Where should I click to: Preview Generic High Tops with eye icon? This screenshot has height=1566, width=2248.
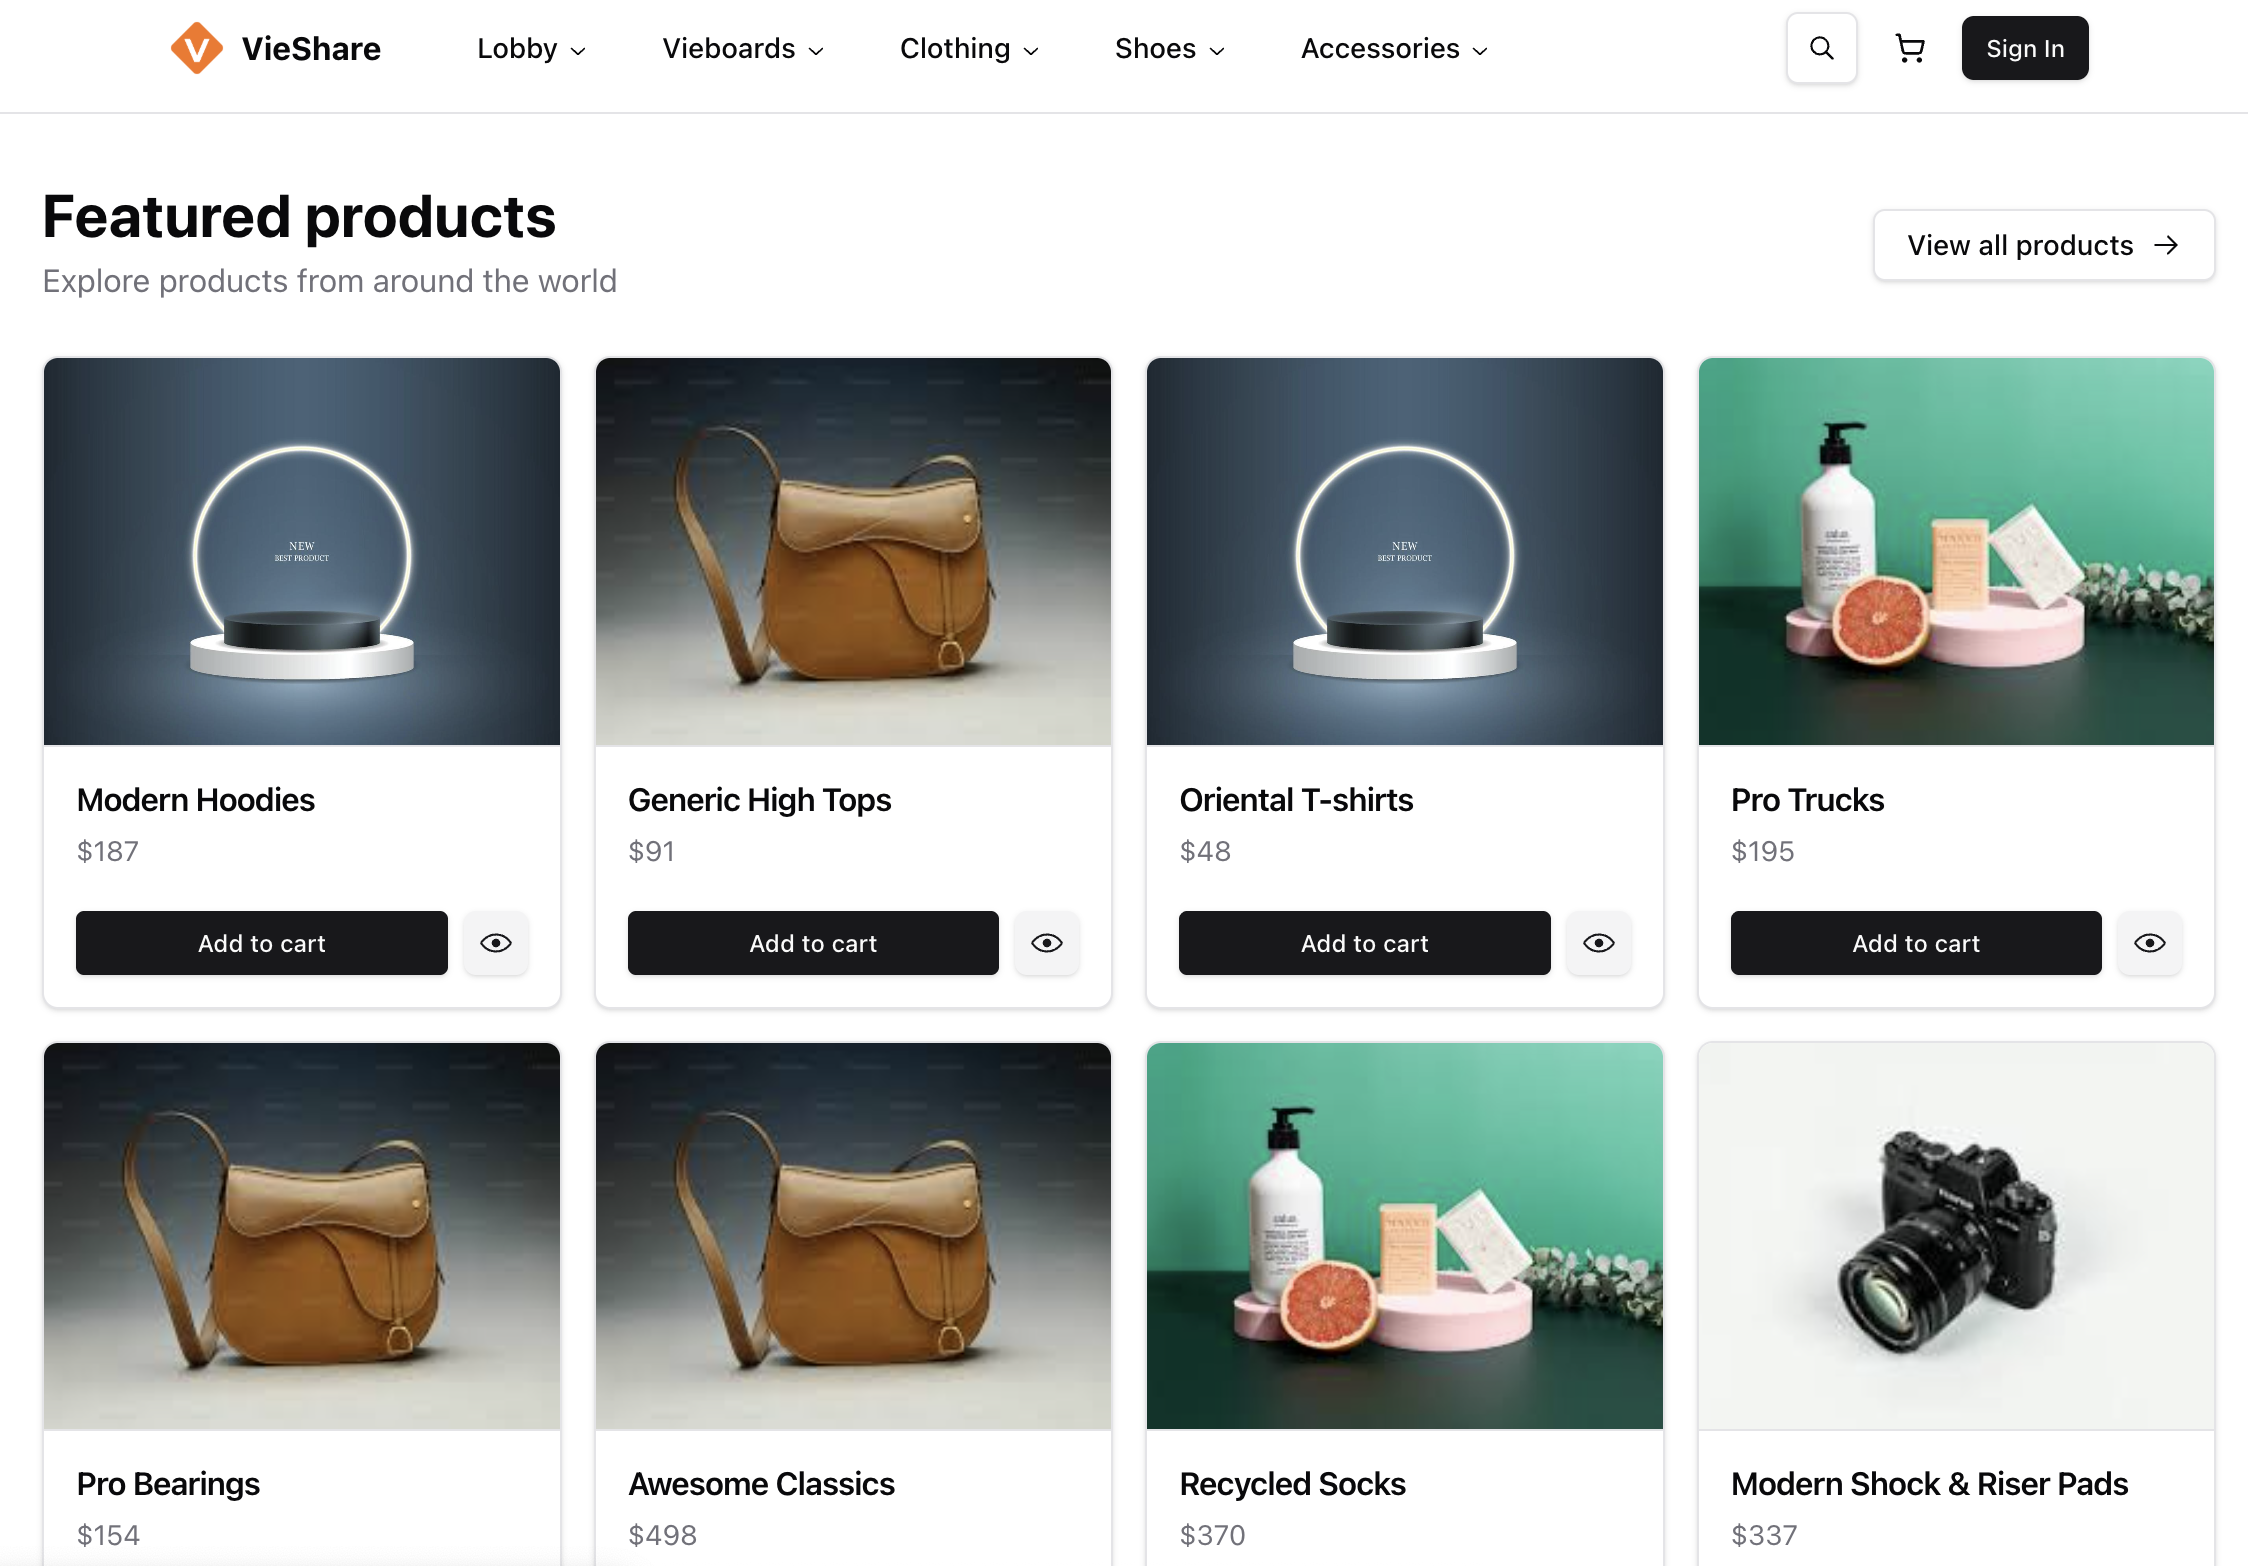point(1047,943)
